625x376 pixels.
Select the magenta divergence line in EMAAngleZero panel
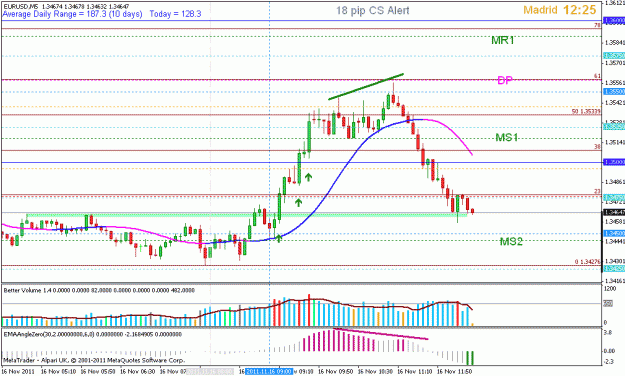(x=381, y=334)
